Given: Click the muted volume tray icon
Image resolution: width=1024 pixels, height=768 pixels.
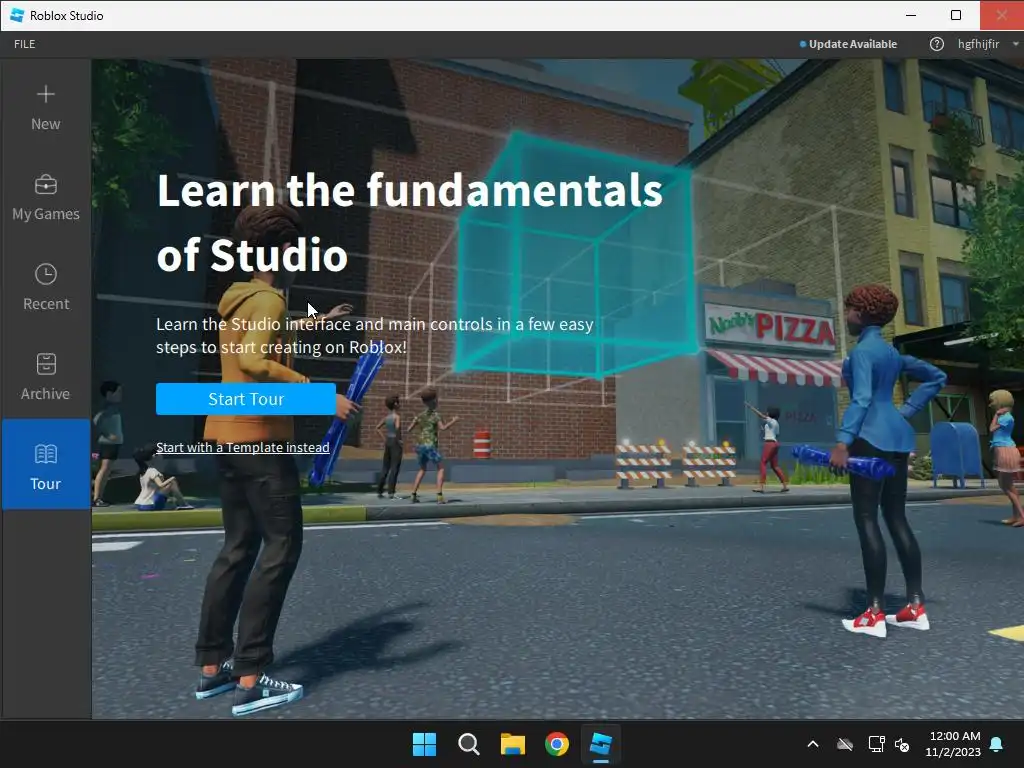Looking at the screenshot, I should pyautogui.click(x=903, y=744).
